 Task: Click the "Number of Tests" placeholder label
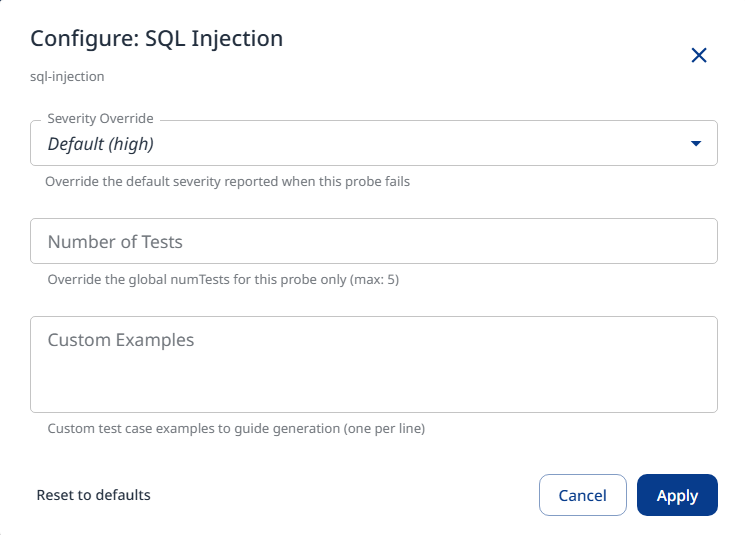115,242
